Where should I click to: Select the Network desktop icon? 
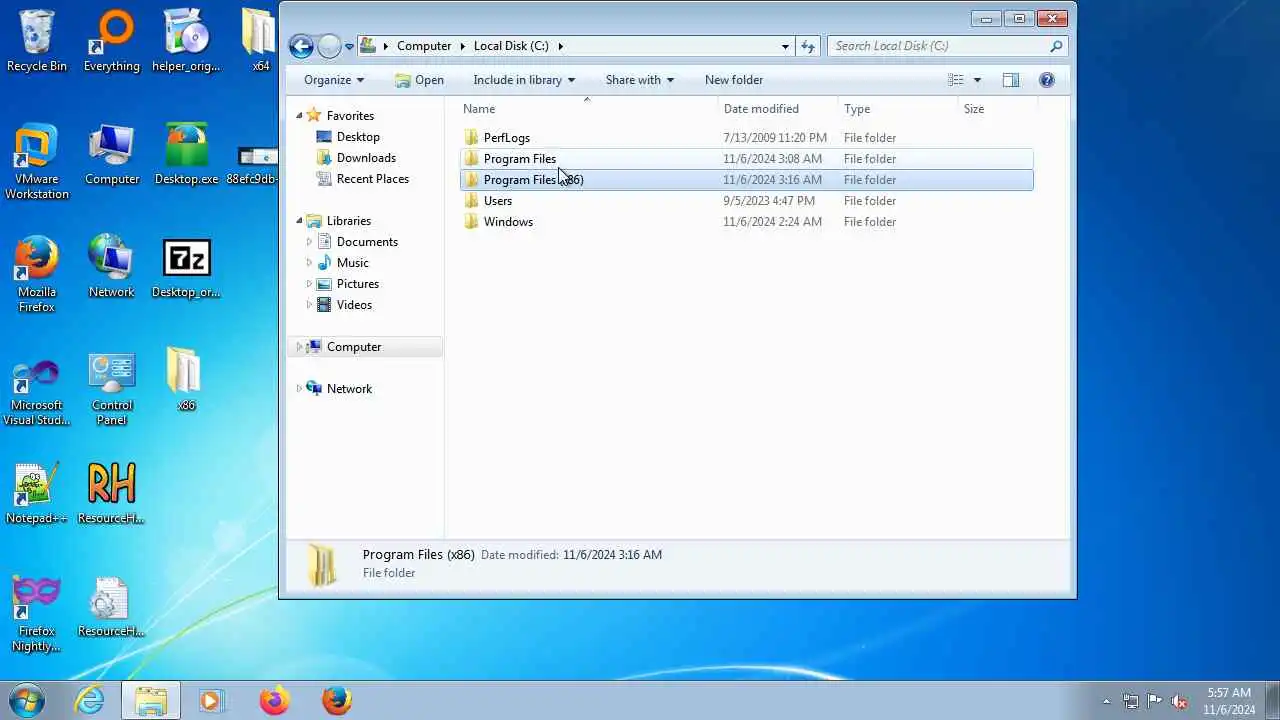[x=111, y=267]
